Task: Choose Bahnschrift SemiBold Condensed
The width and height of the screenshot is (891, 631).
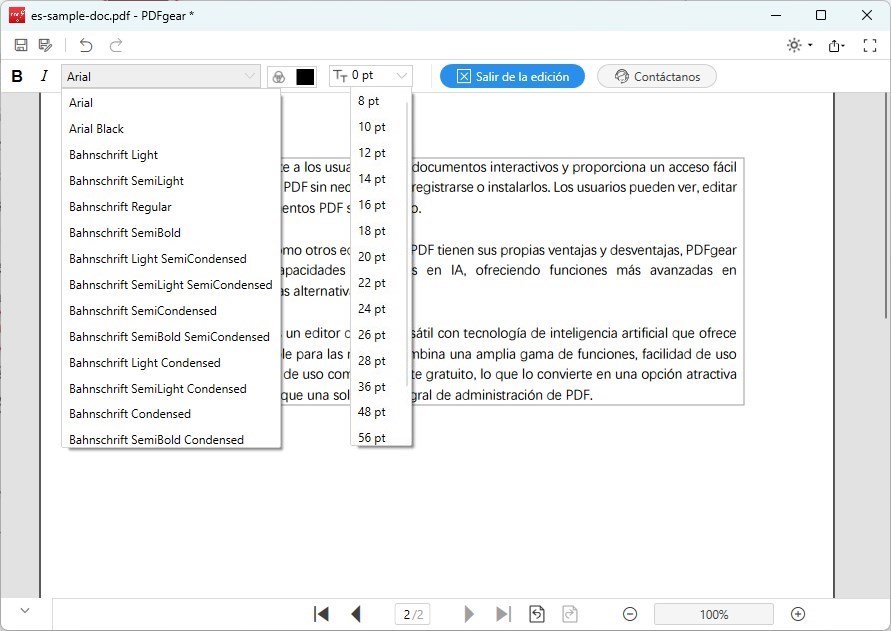Action: click(x=171, y=439)
